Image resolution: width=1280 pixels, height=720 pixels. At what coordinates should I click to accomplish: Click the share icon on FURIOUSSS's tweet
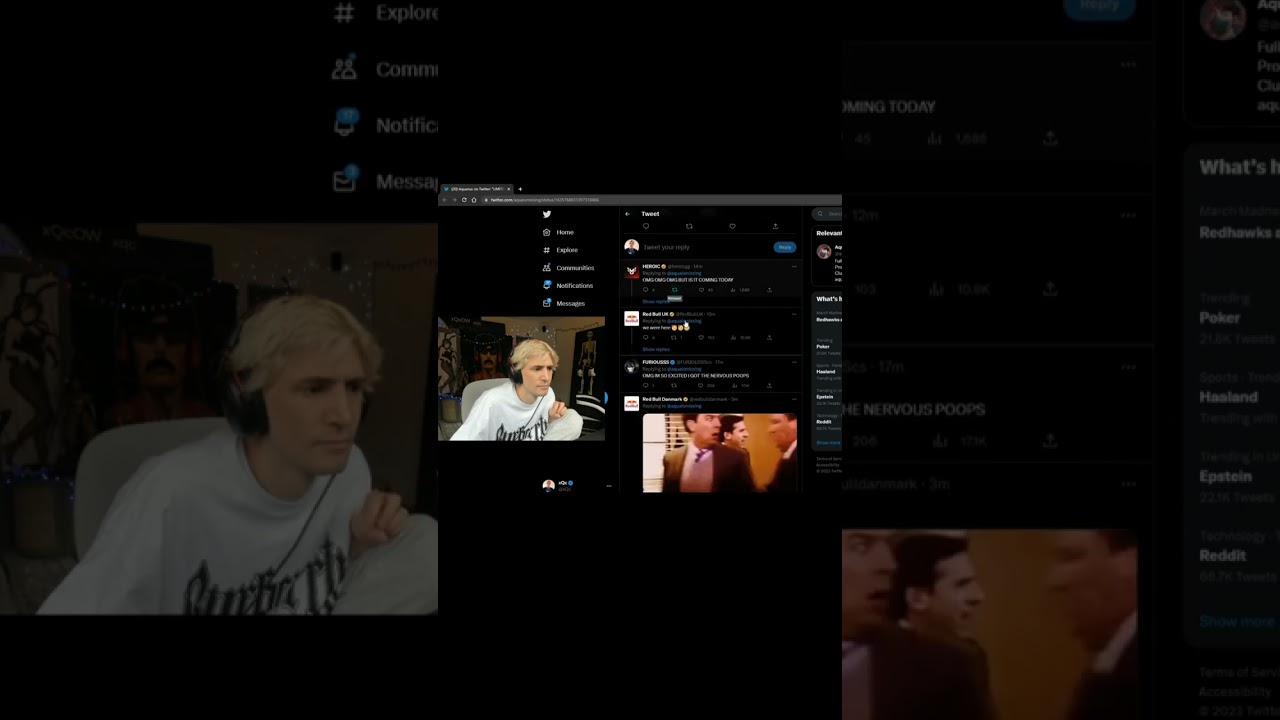coord(769,385)
